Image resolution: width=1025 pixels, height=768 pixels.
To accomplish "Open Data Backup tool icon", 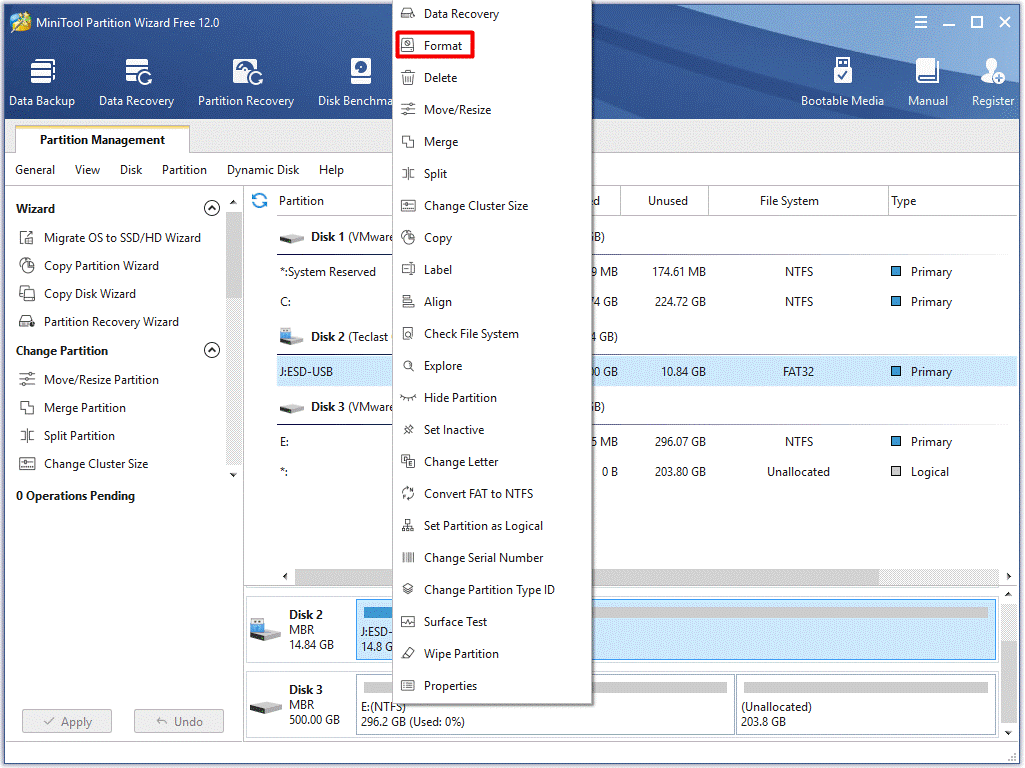I will [x=42, y=71].
